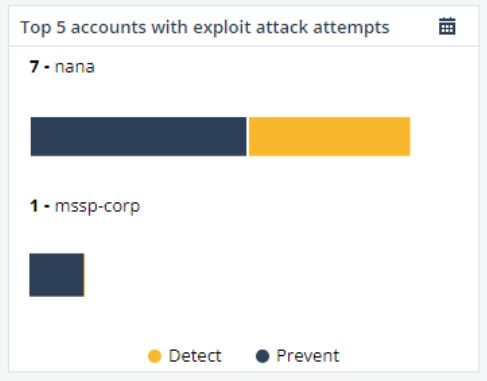Toggle the Detect legend series
The width and height of the screenshot is (487, 381).
point(185,356)
